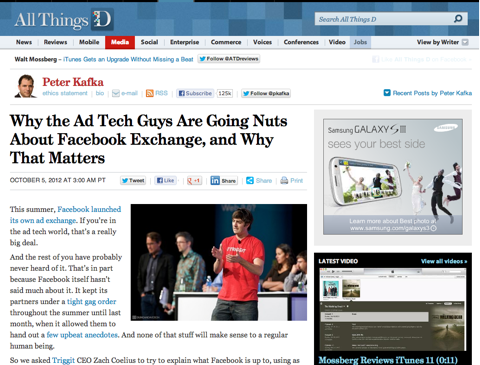Click the 125k subscriber count
Viewport: 480px width, 365px height.
pos(224,93)
